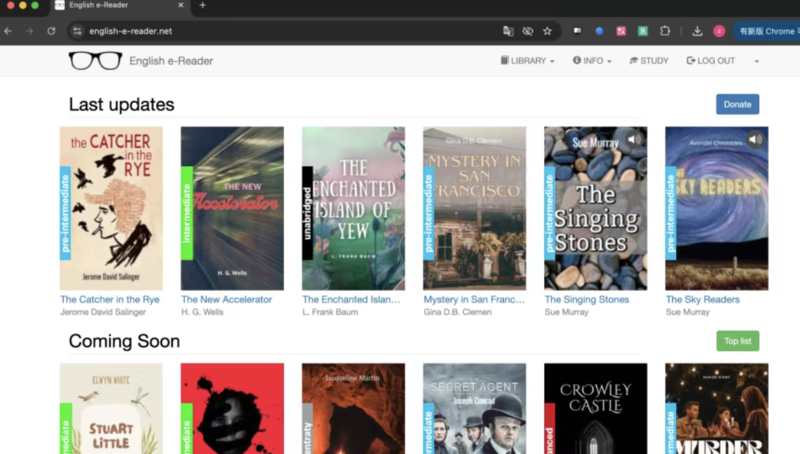Open The Enchanted Island title link
800x454 pixels.
pos(351,299)
